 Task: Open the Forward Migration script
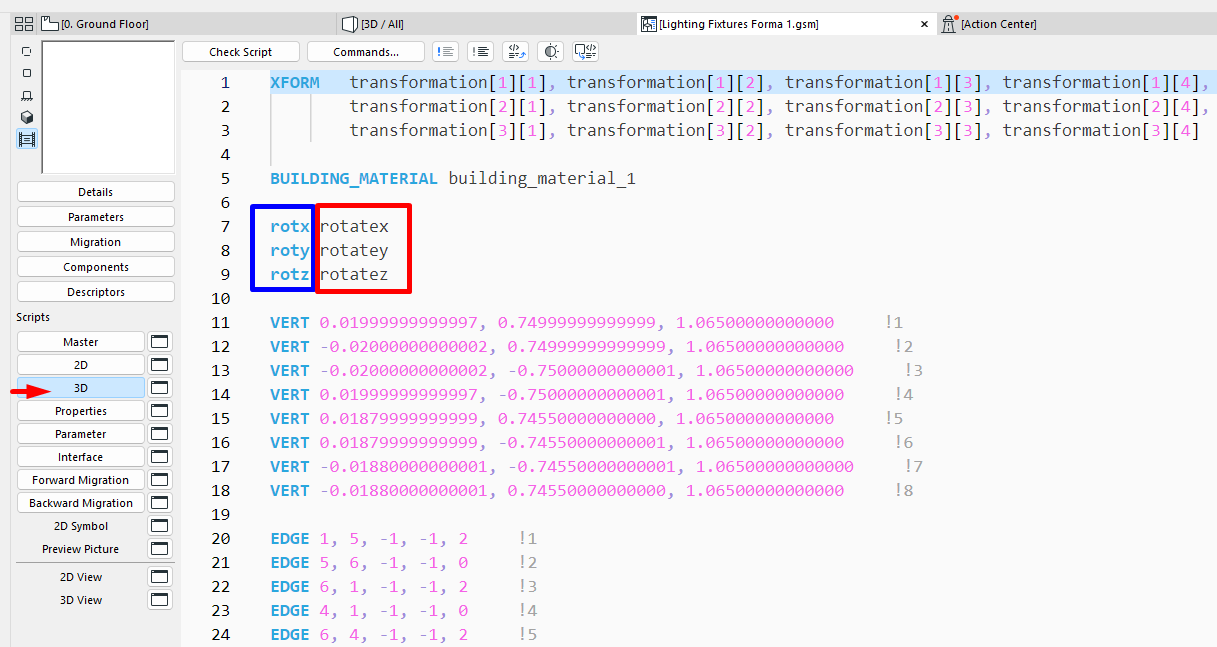click(x=81, y=480)
